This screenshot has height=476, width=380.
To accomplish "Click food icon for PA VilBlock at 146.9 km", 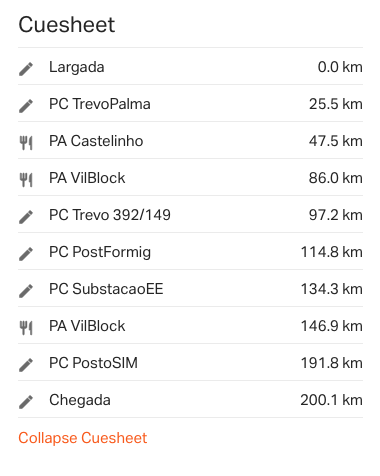I will click(x=26, y=328).
